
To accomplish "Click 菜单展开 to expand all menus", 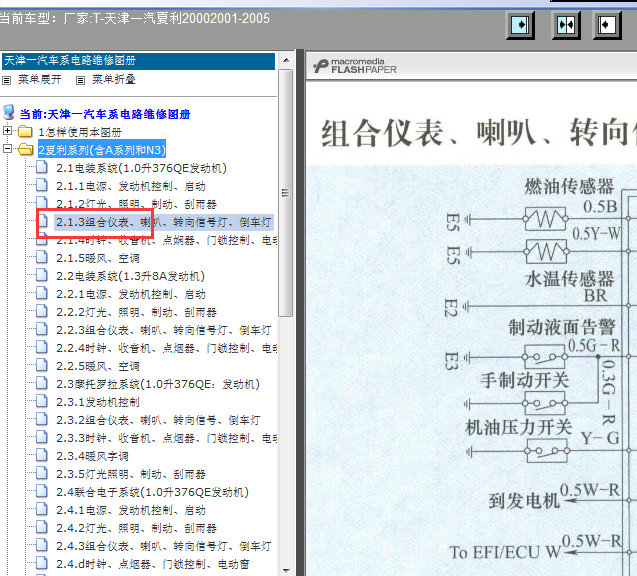I will click(x=40, y=80).
